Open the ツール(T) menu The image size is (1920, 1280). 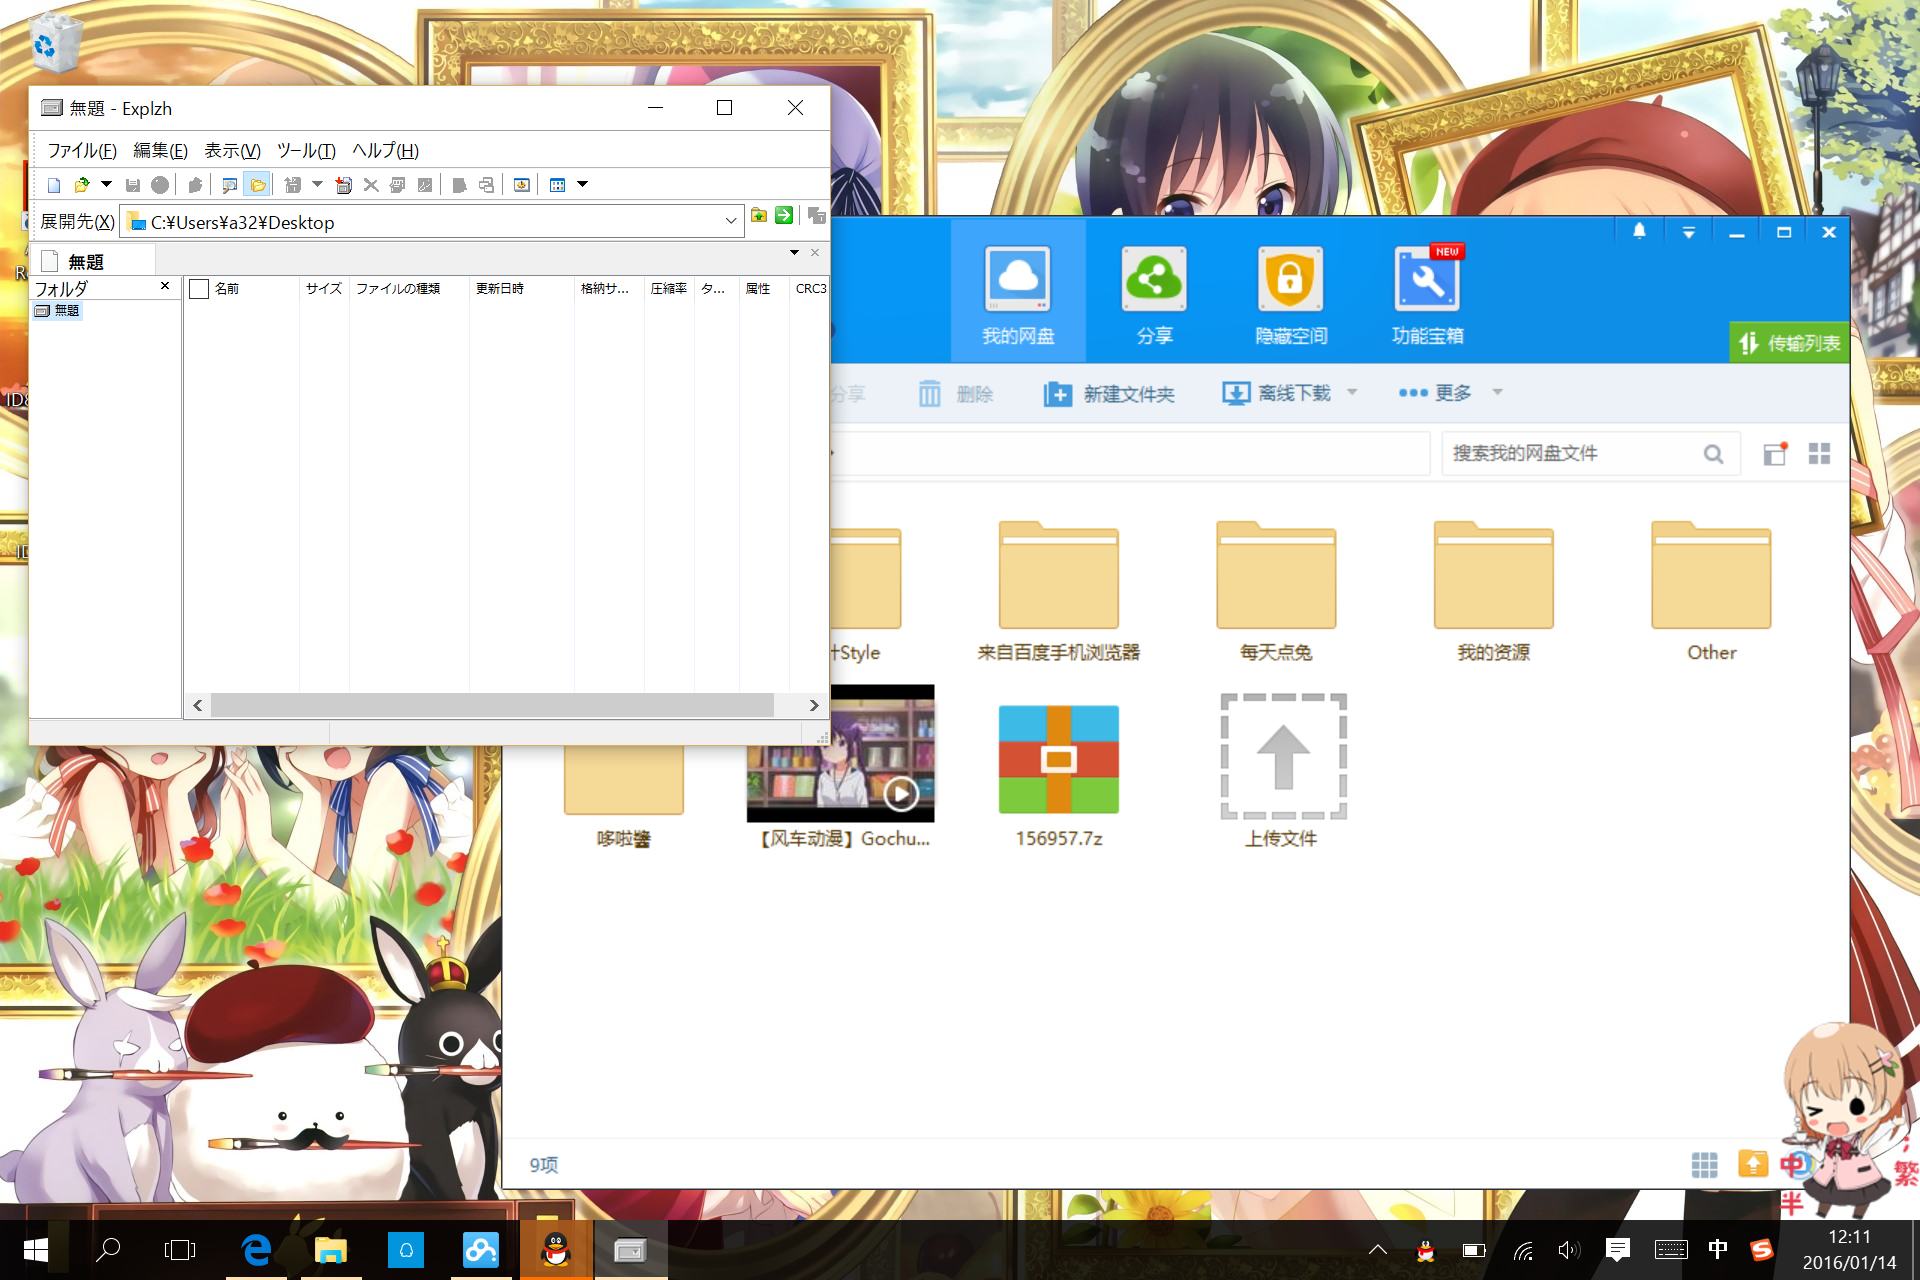pos(306,150)
